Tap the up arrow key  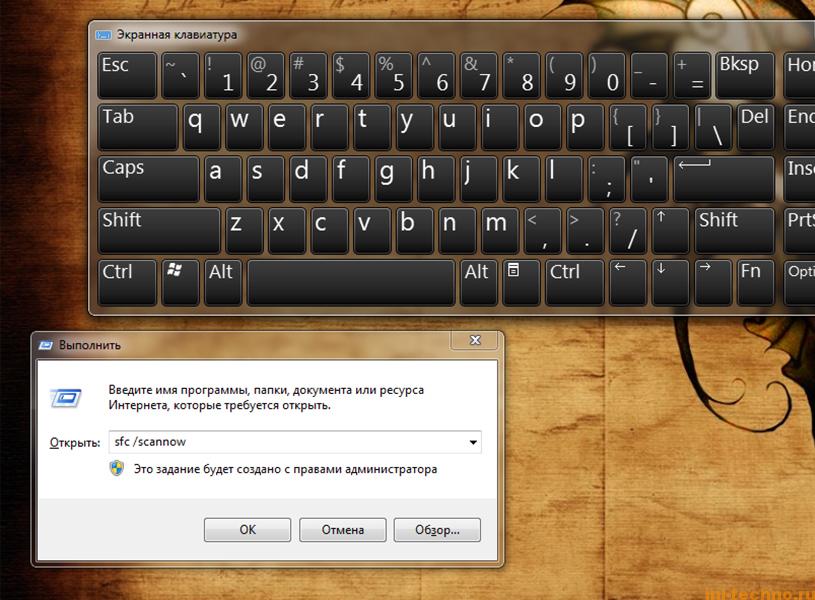pyautogui.click(x=671, y=230)
